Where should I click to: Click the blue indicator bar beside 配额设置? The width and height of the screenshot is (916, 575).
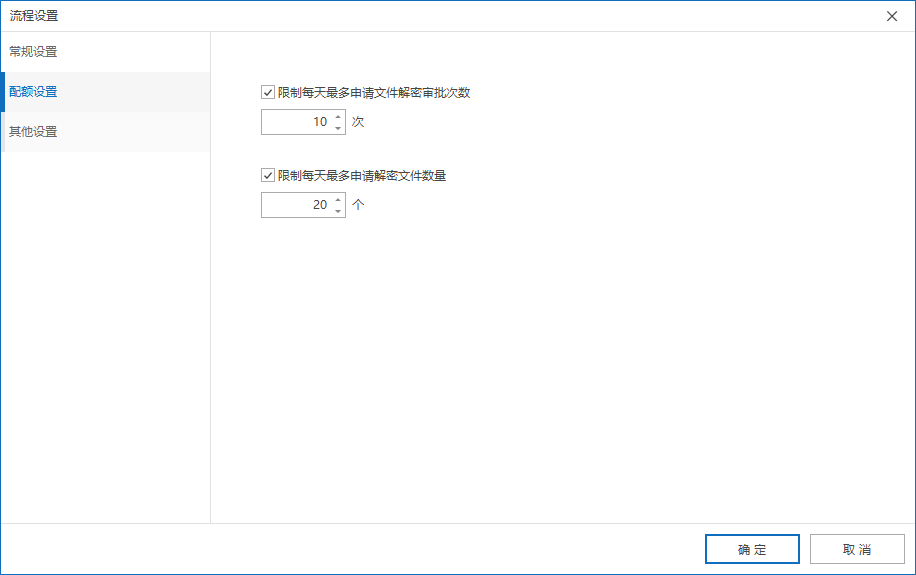3,92
